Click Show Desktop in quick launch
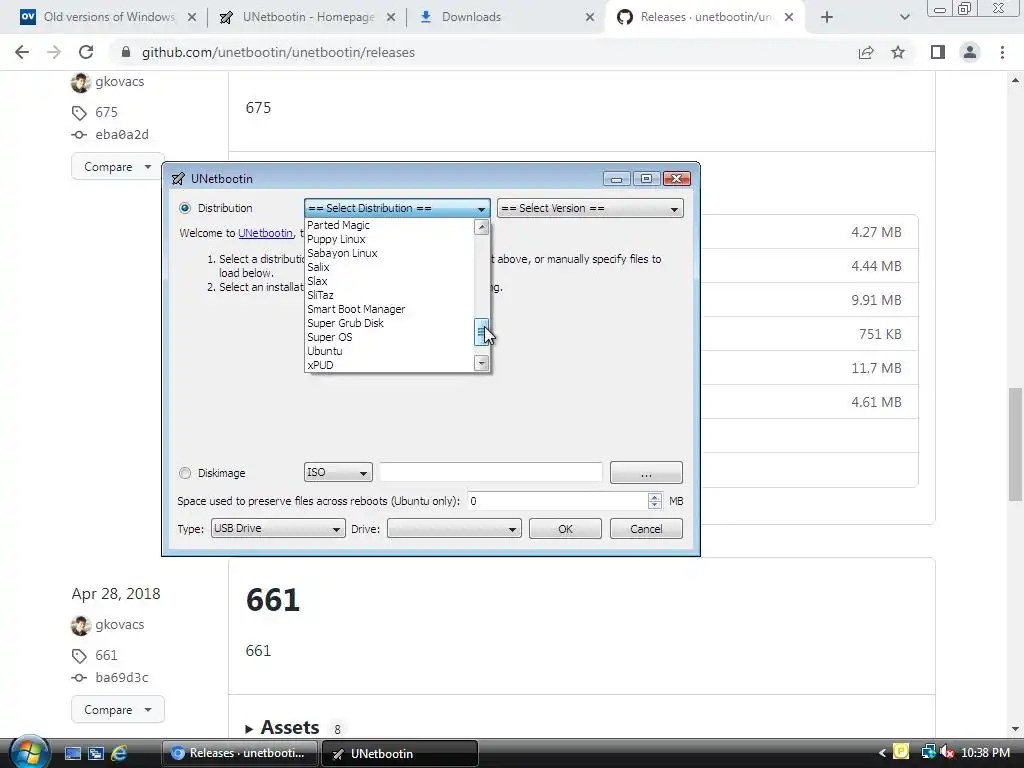 coord(72,754)
